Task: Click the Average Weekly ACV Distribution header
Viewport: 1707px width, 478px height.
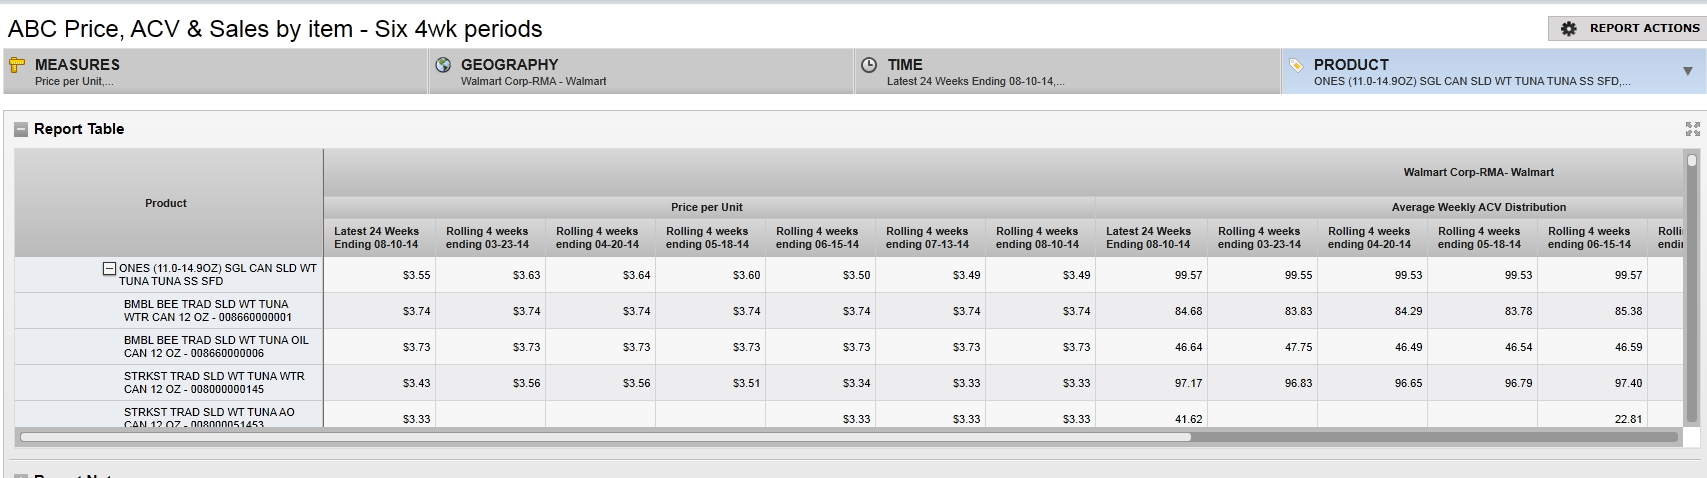Action: [1478, 207]
